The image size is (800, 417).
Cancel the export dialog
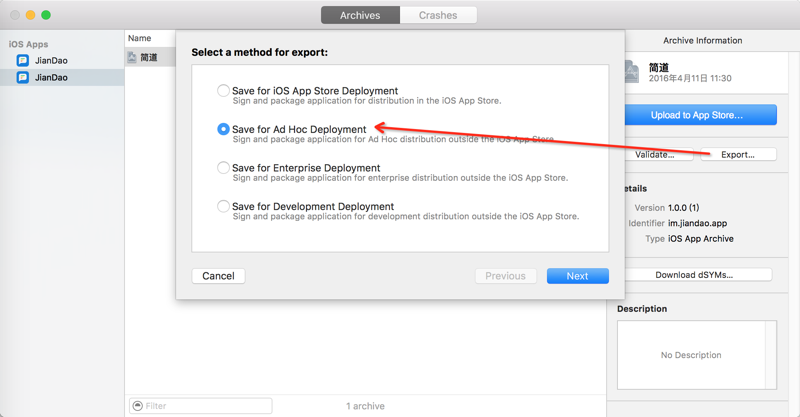coord(218,276)
